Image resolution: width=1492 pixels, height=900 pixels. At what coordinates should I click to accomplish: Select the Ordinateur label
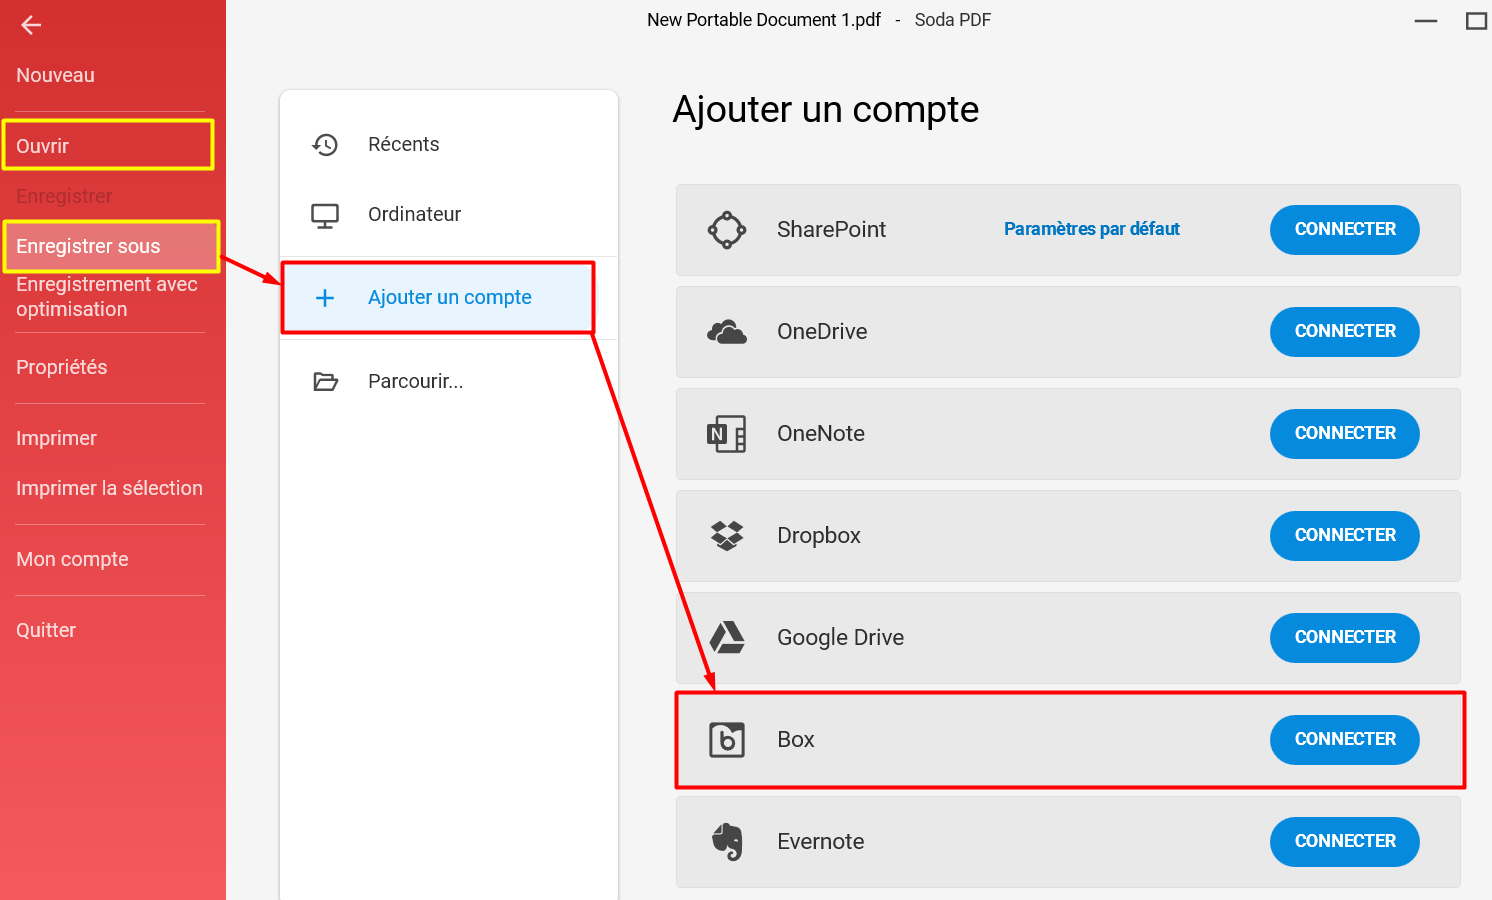pyautogui.click(x=414, y=214)
